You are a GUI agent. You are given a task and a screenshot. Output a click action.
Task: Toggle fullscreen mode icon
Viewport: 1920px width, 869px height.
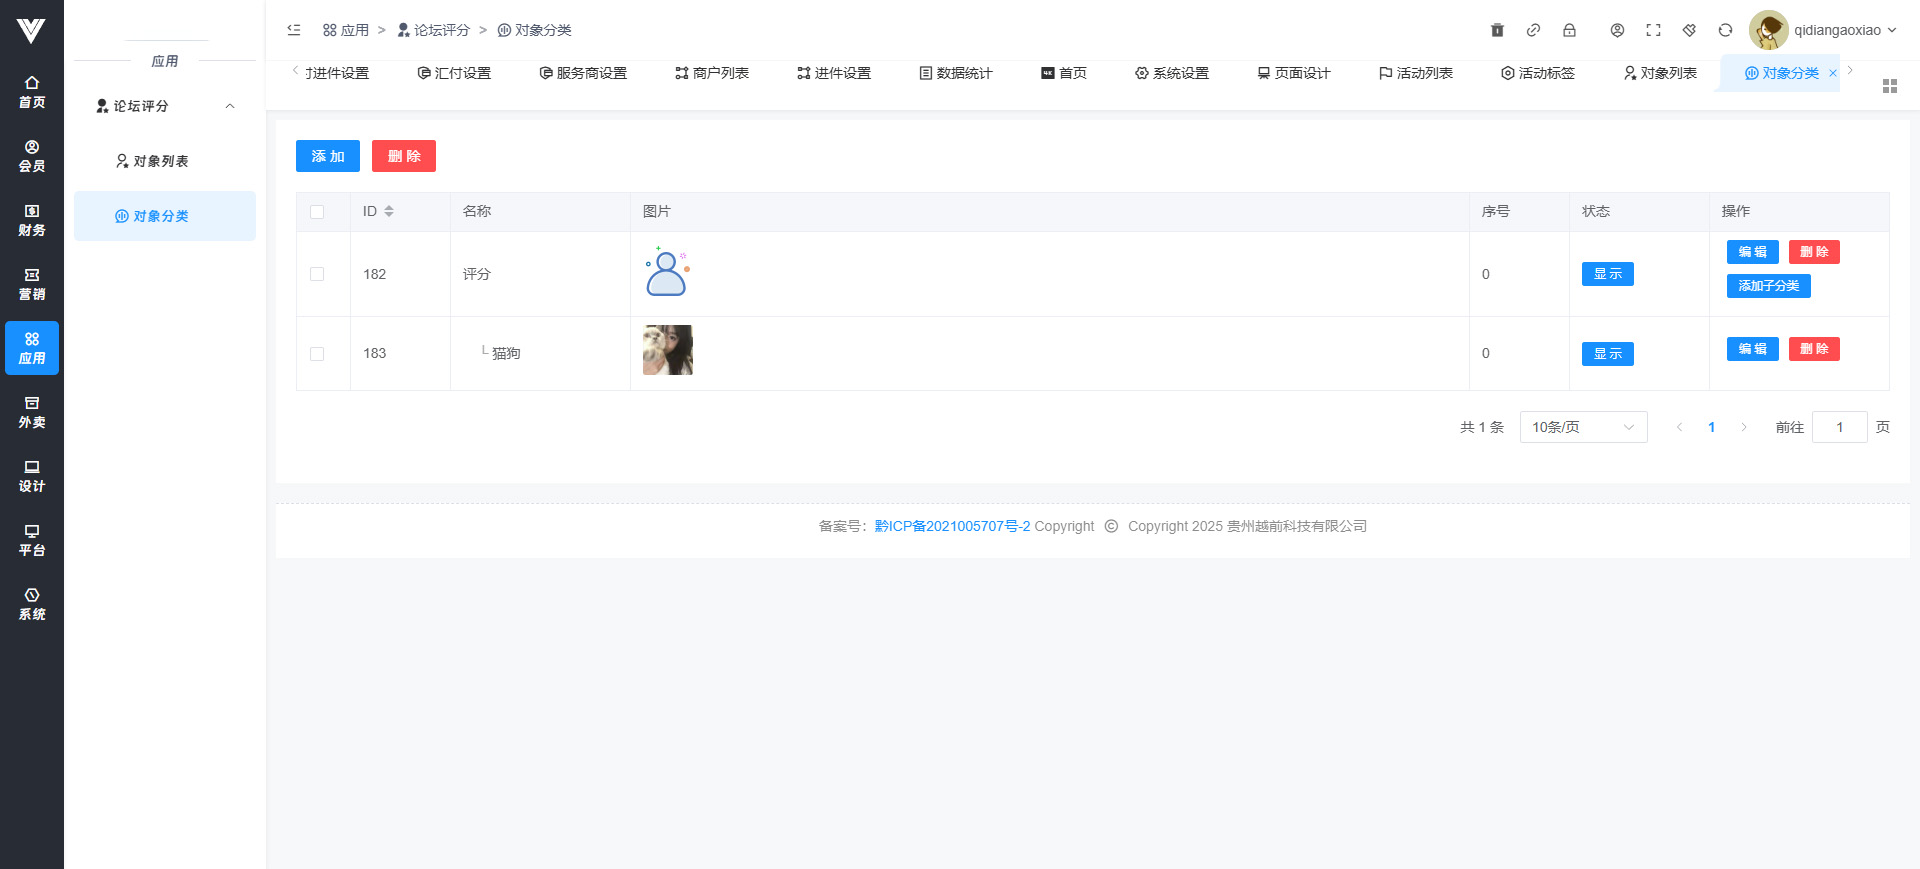click(1653, 30)
